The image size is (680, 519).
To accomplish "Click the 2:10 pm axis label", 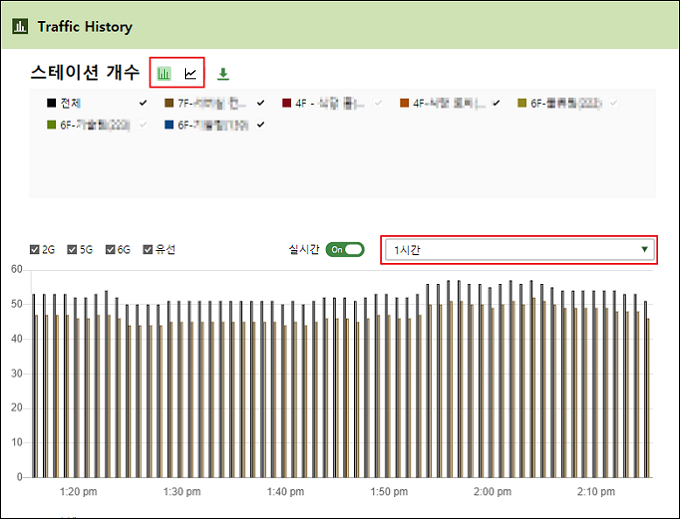I will (596, 492).
